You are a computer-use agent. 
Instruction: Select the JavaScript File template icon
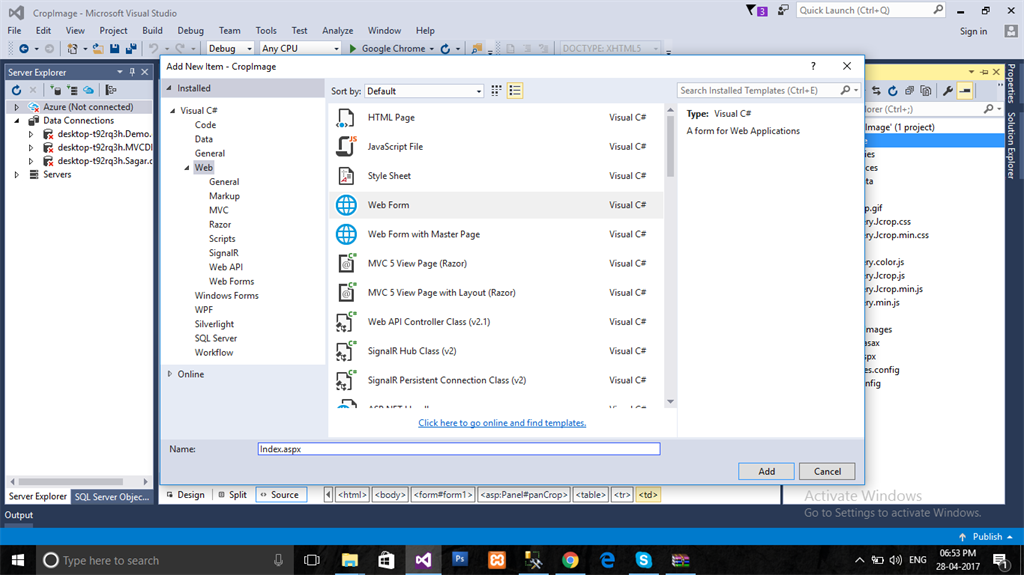[x=346, y=147]
